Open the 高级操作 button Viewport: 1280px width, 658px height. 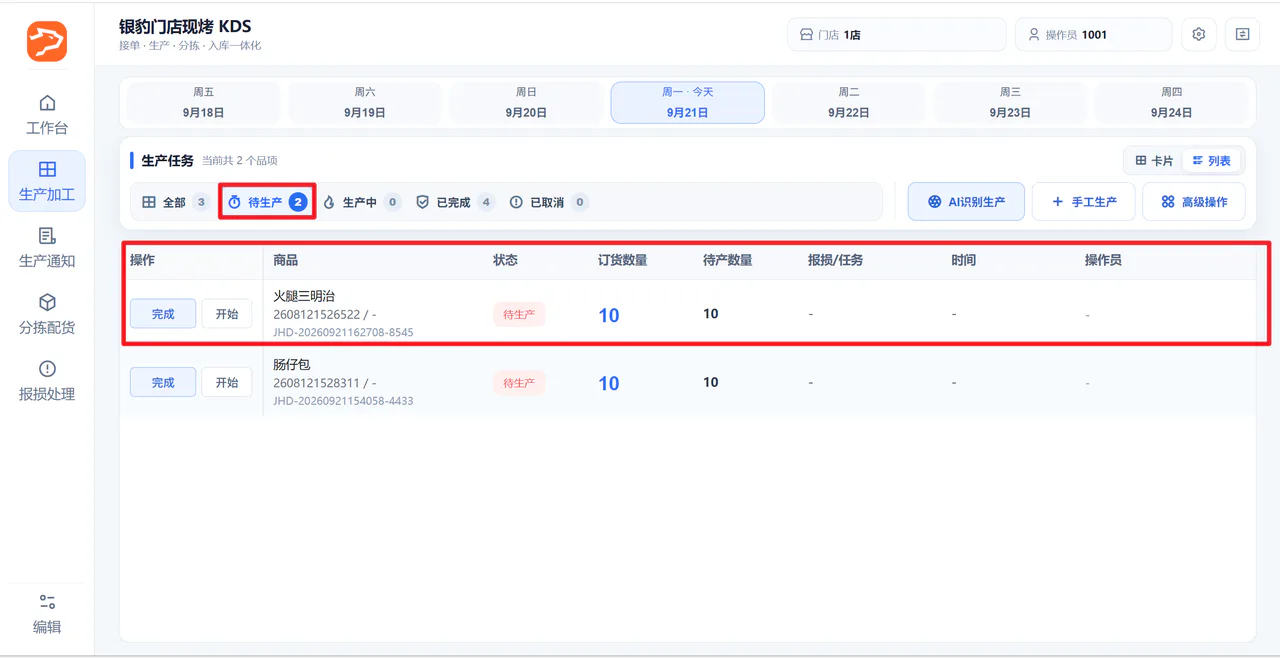point(1194,202)
